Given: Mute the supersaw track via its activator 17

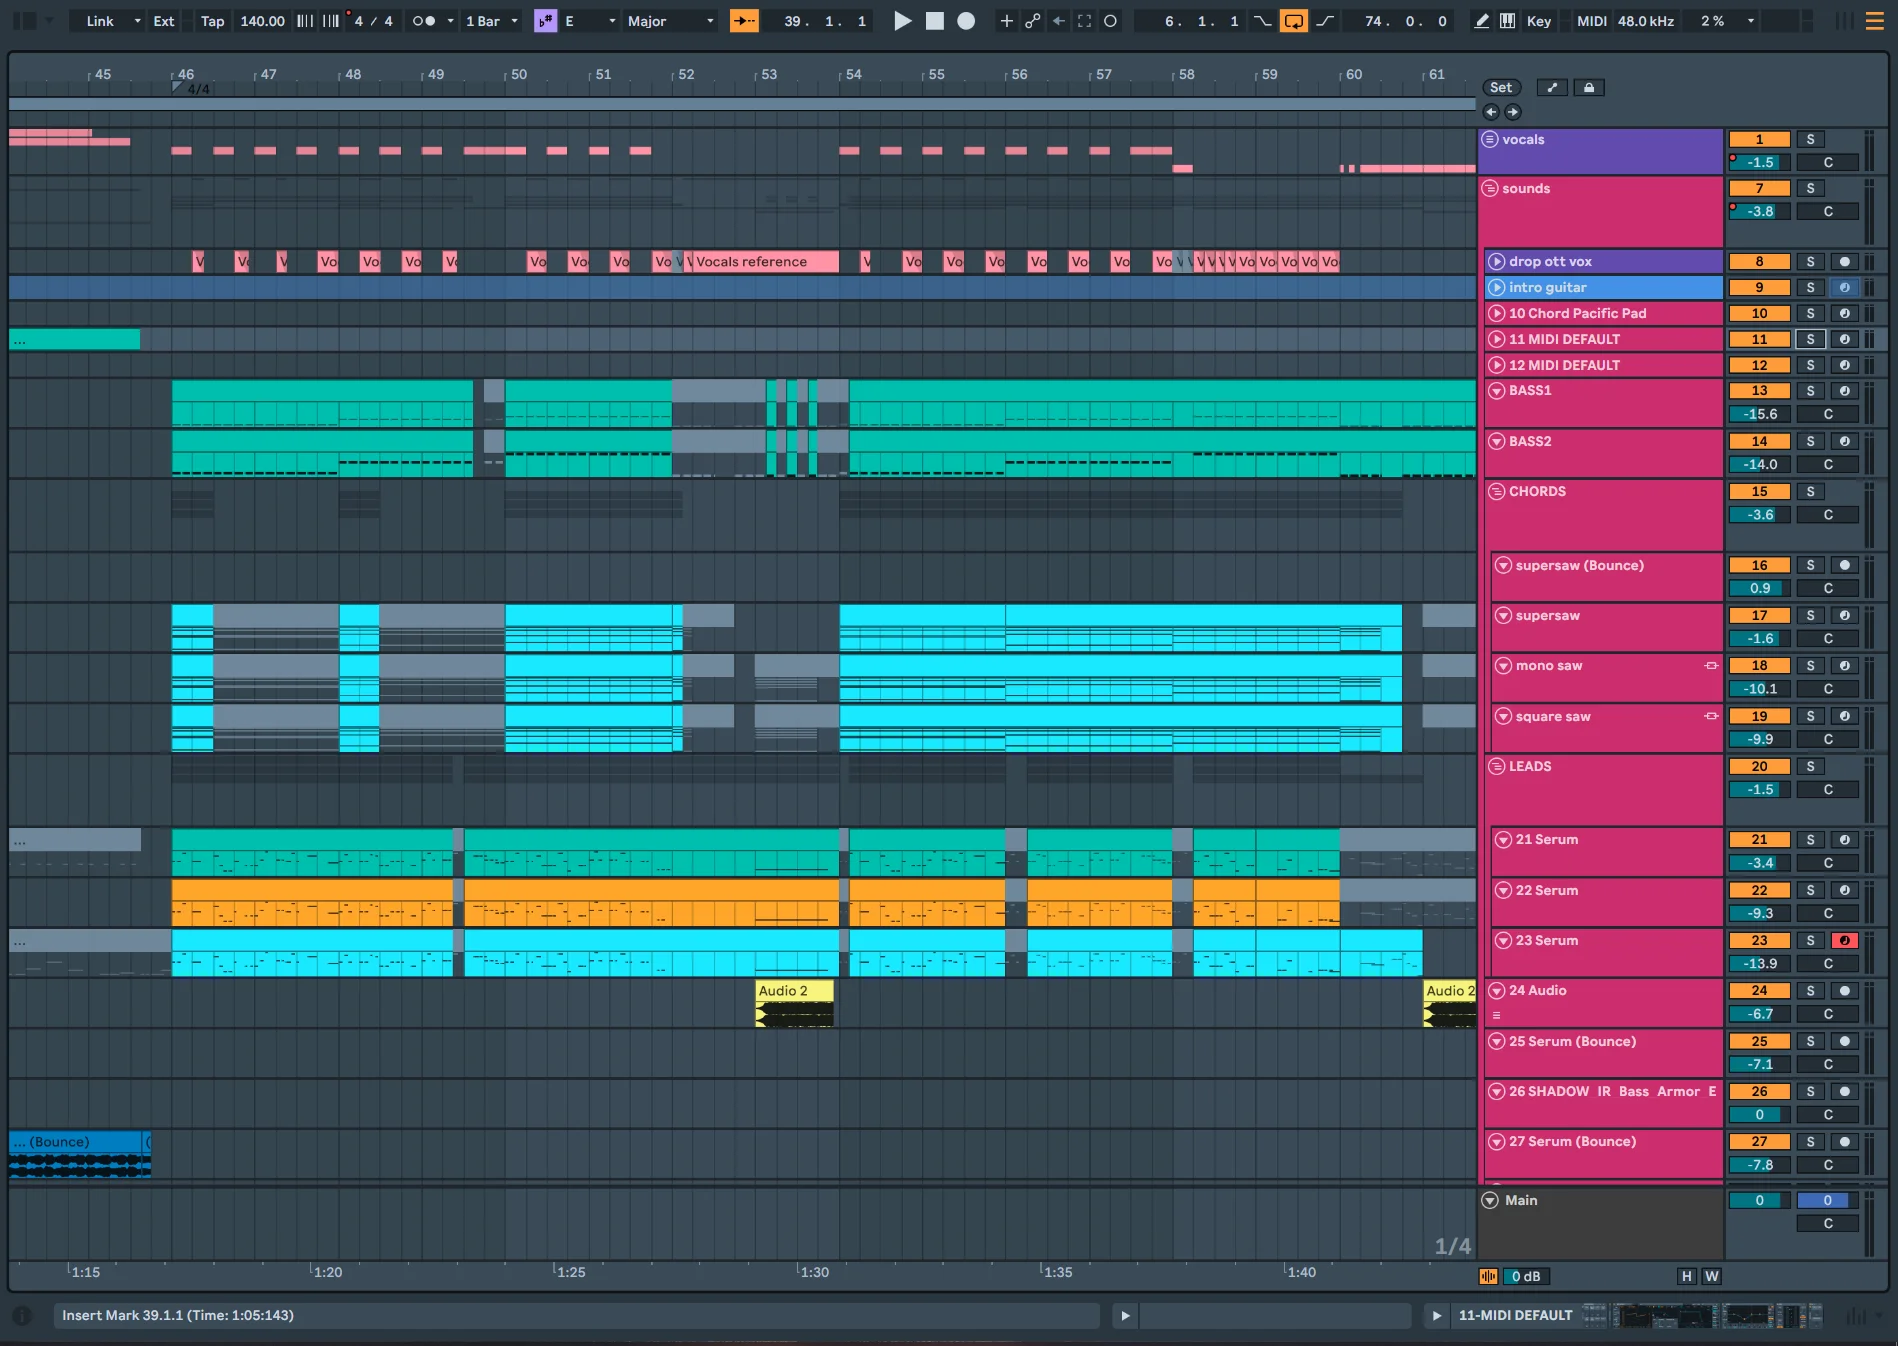Looking at the screenshot, I should pyautogui.click(x=1760, y=616).
